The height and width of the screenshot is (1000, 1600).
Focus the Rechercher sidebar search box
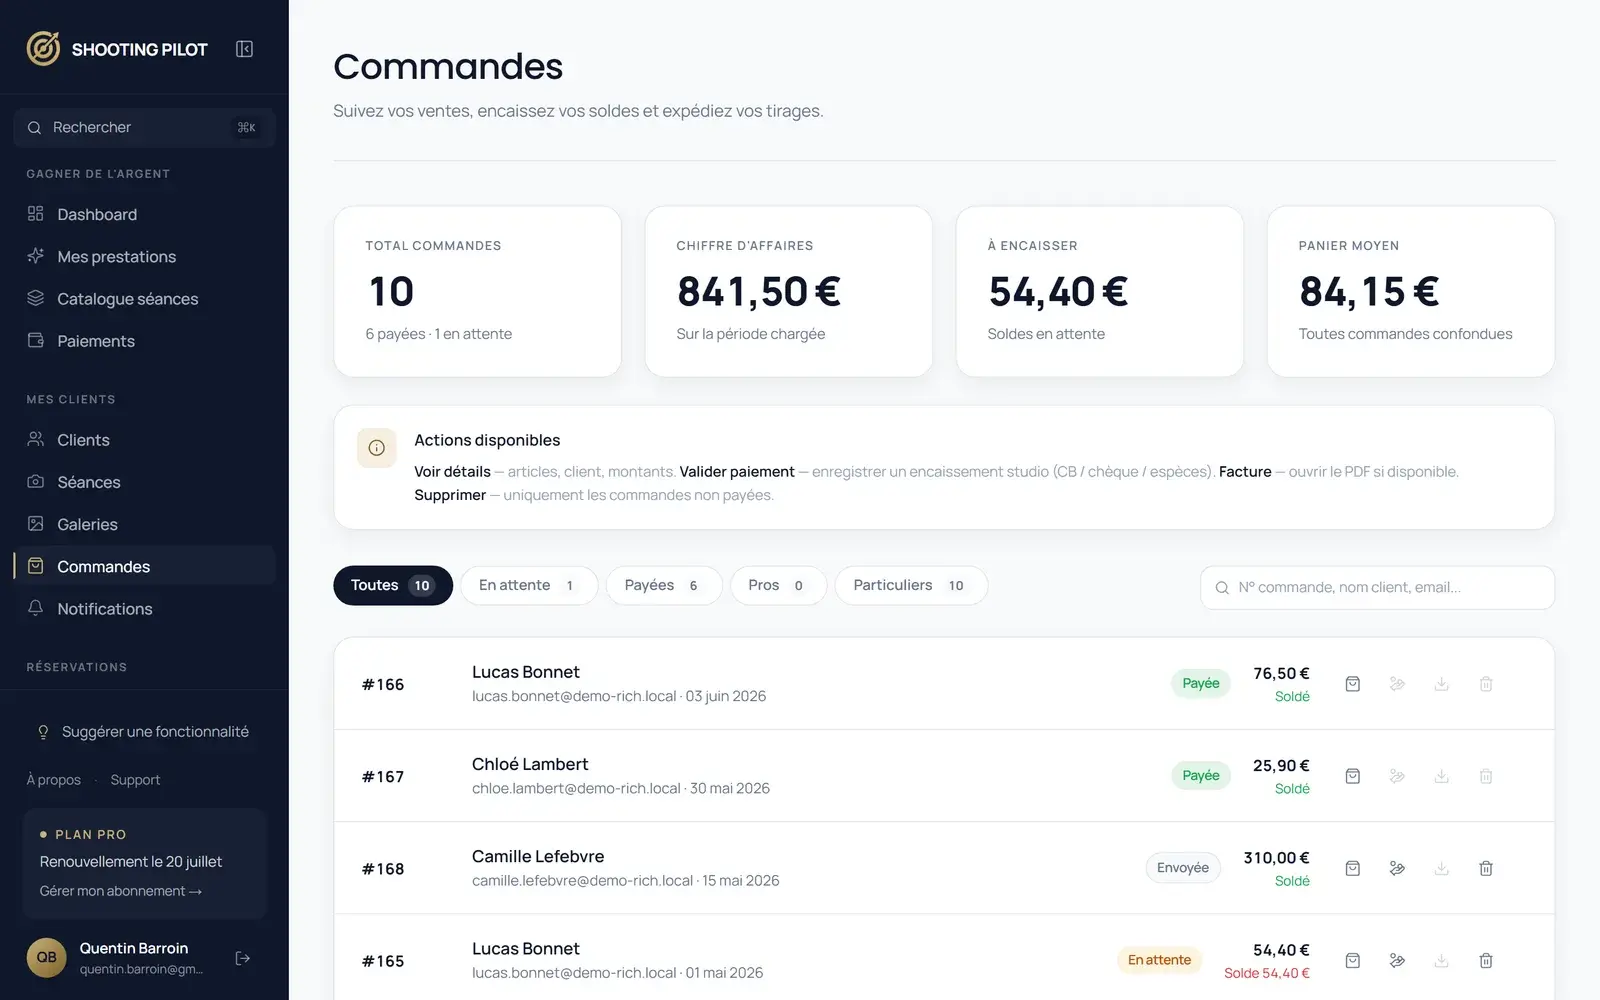(x=145, y=127)
